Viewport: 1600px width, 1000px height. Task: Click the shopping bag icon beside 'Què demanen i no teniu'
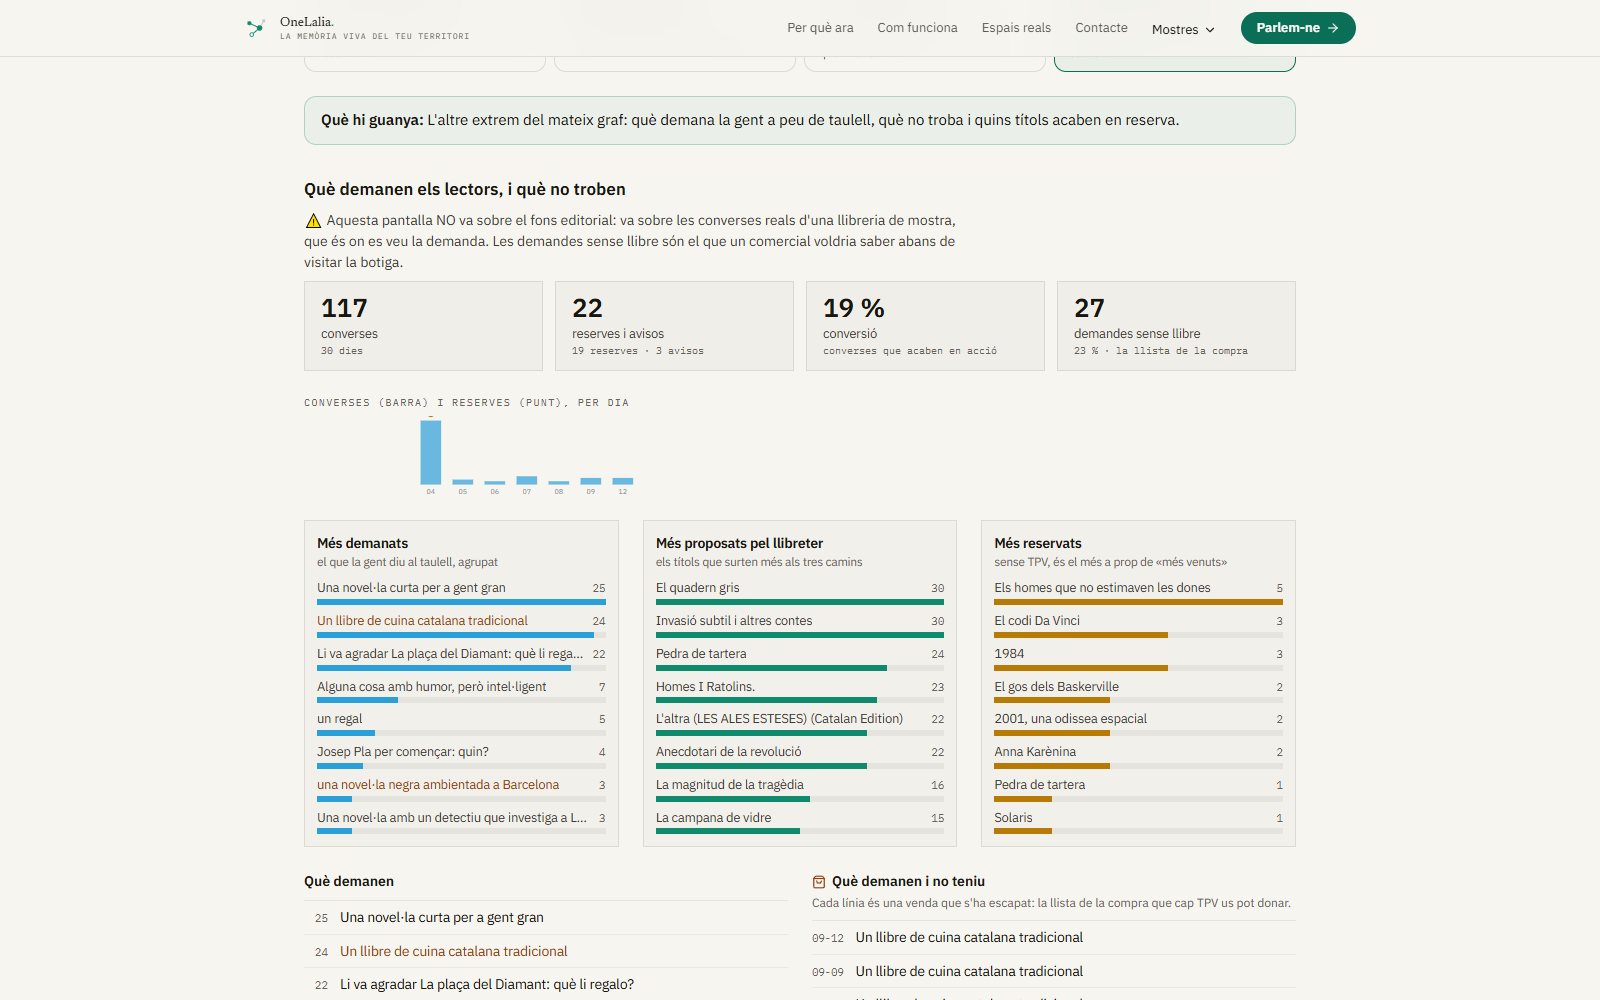(x=819, y=882)
